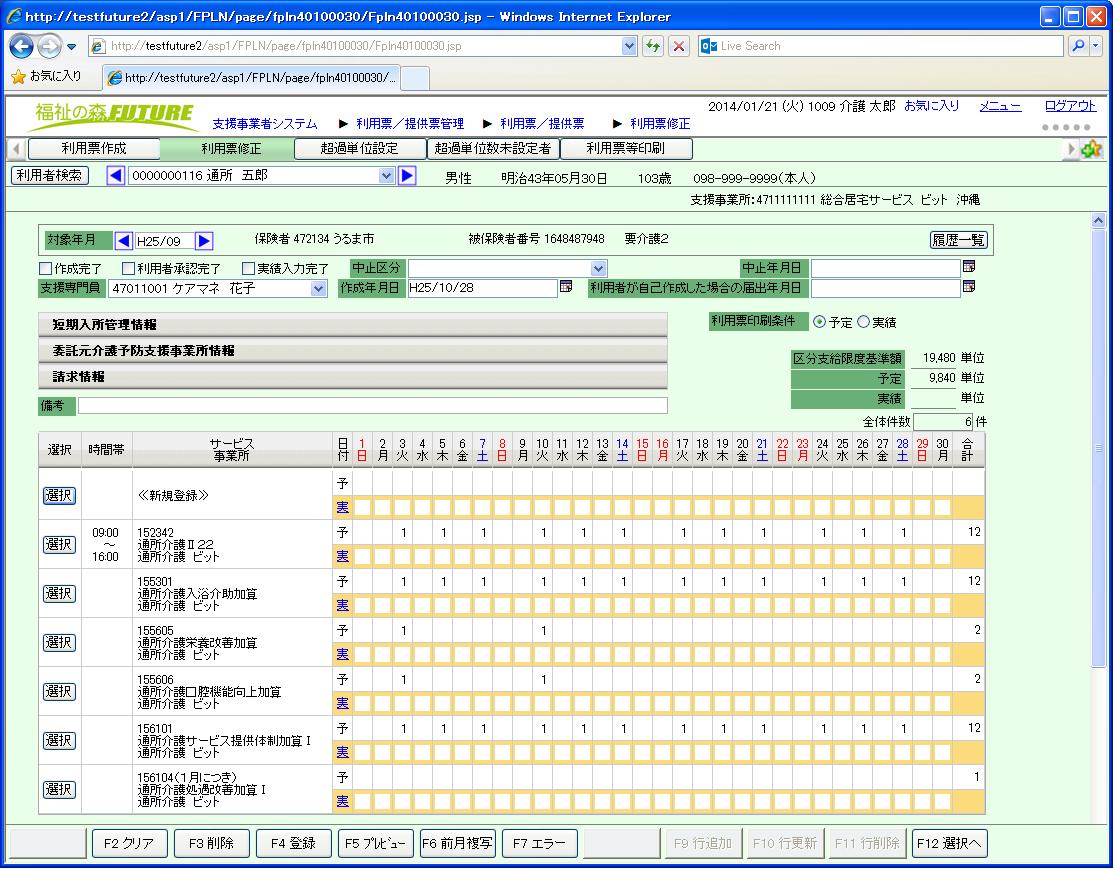Click the お気に入り link near the user name
1115x869 pixels.
pyautogui.click(x=932, y=106)
